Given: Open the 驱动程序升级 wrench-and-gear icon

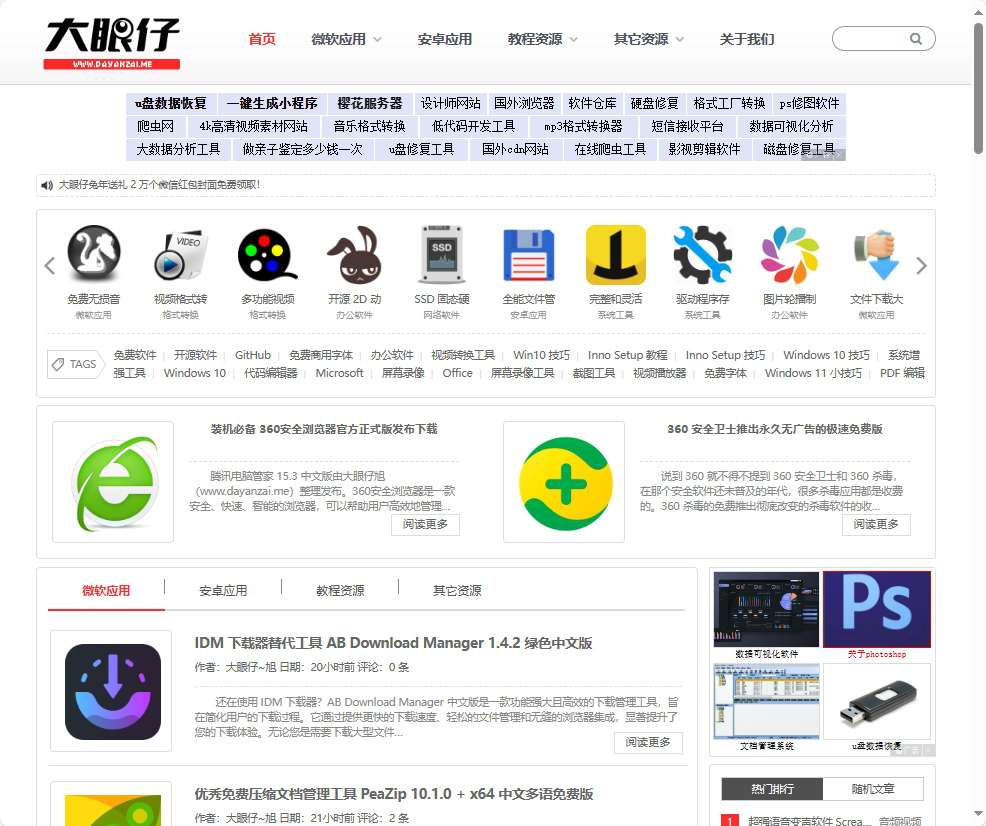Looking at the screenshot, I should click(702, 255).
